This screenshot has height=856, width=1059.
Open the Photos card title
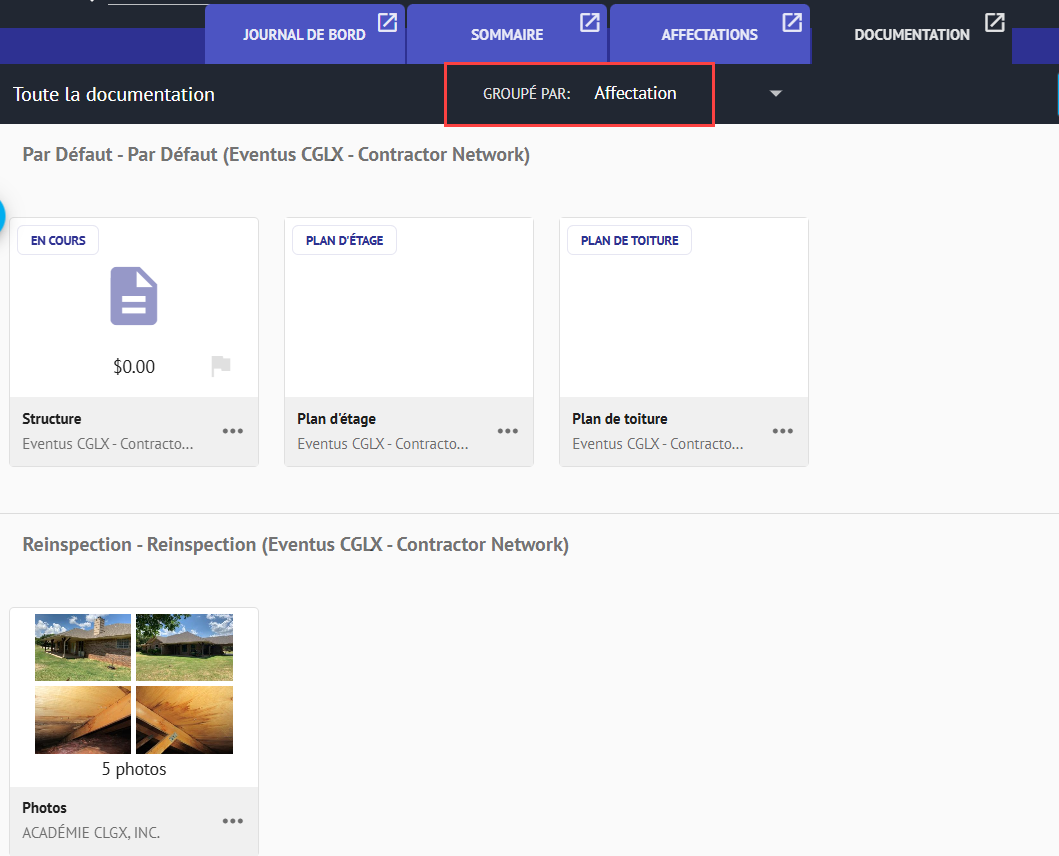coord(45,808)
